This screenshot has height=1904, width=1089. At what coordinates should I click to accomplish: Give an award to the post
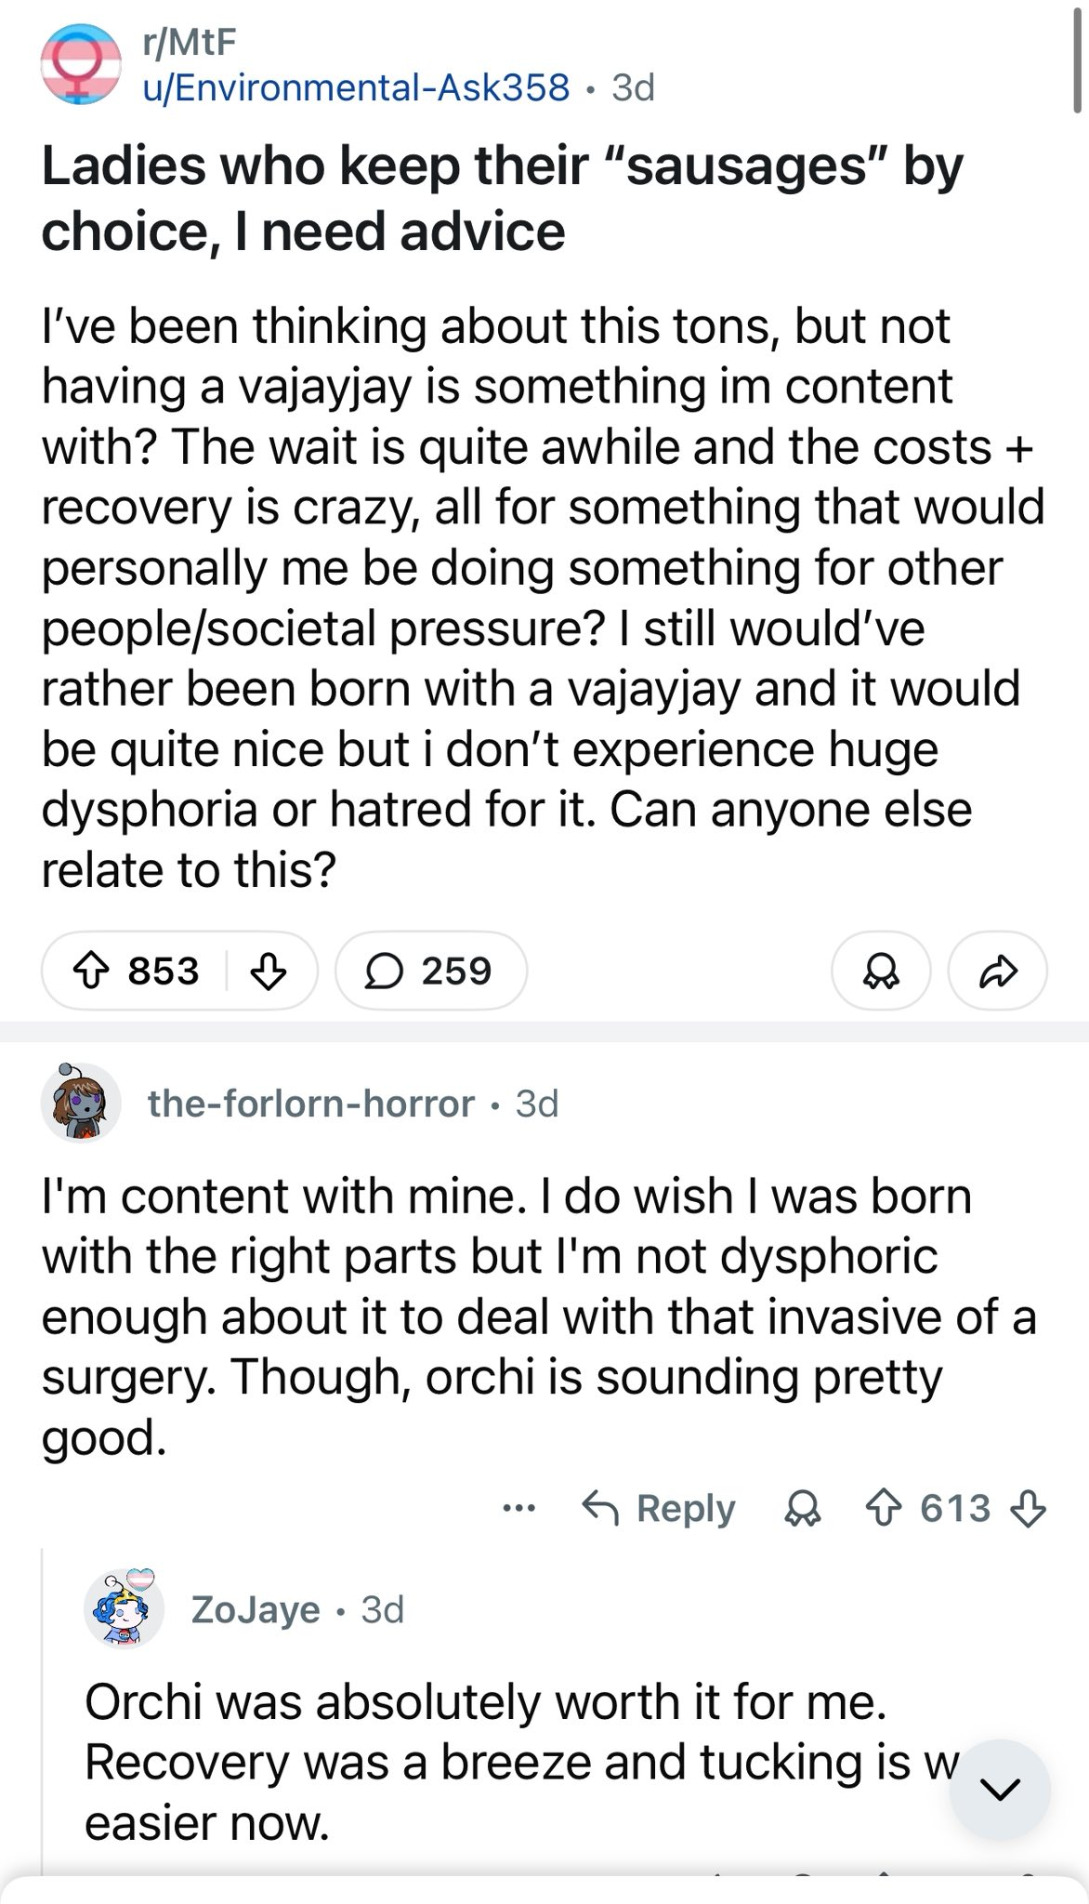tap(880, 971)
